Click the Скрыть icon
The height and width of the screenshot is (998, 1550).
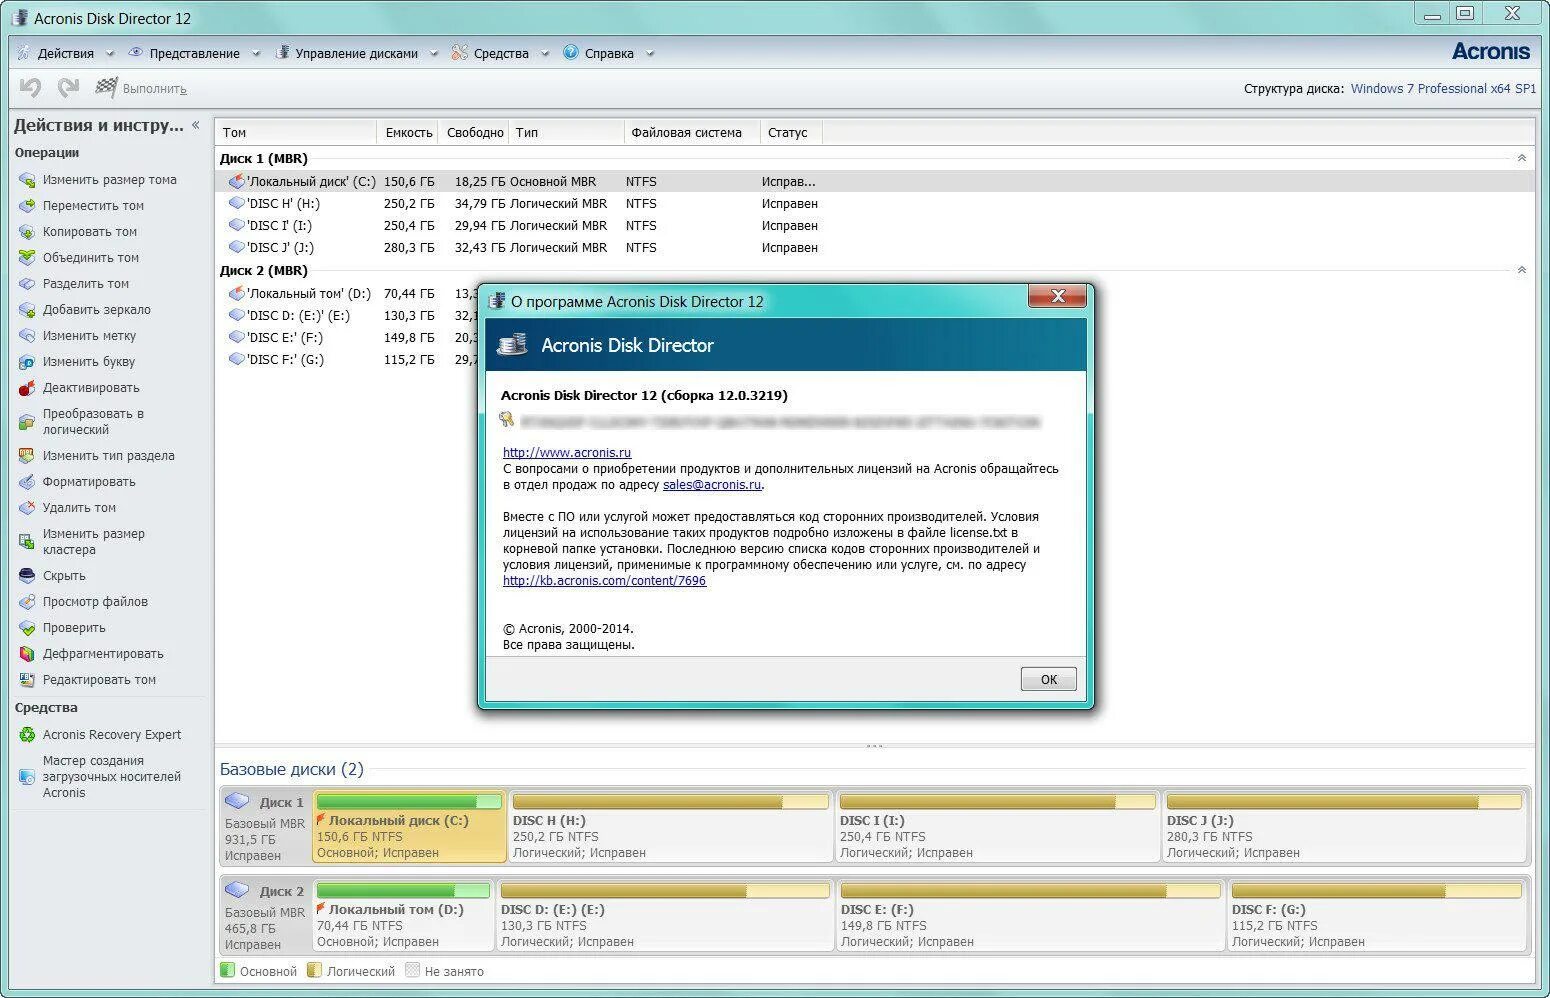[27, 576]
